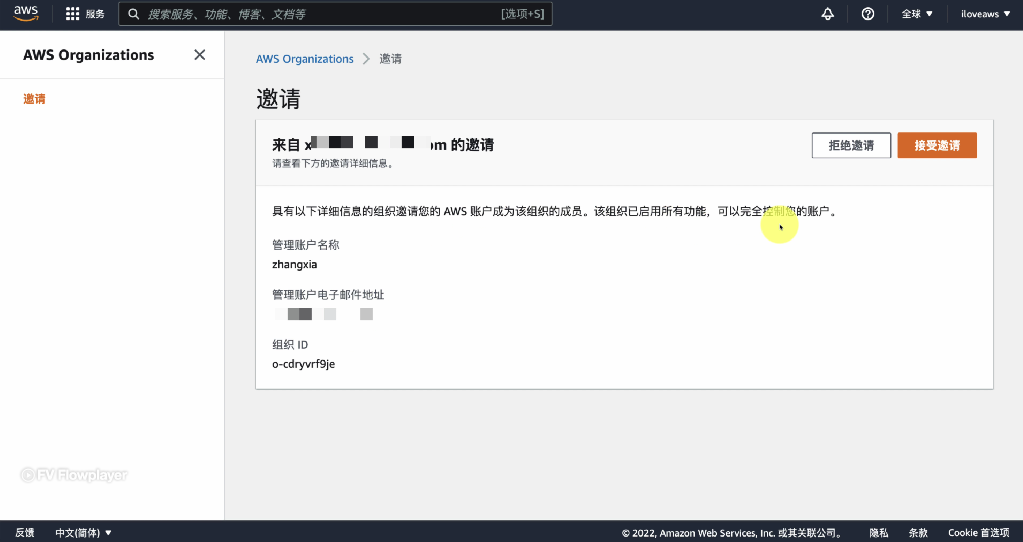
Task: Open 反馈 feedback link in footer
Action: point(25,533)
